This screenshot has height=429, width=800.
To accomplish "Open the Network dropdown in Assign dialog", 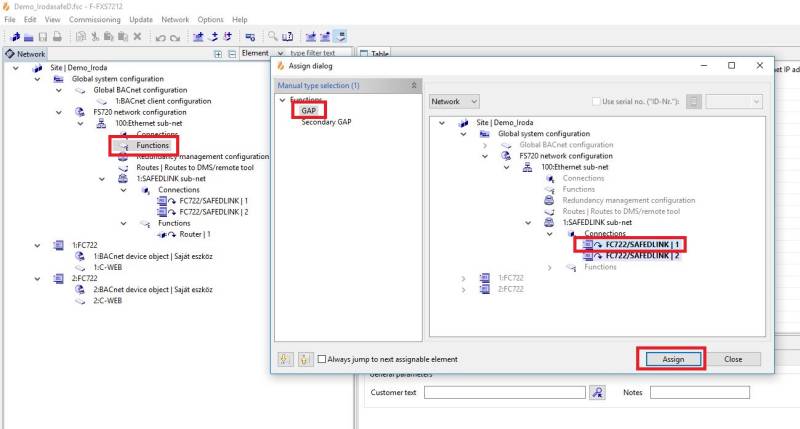I will point(455,102).
